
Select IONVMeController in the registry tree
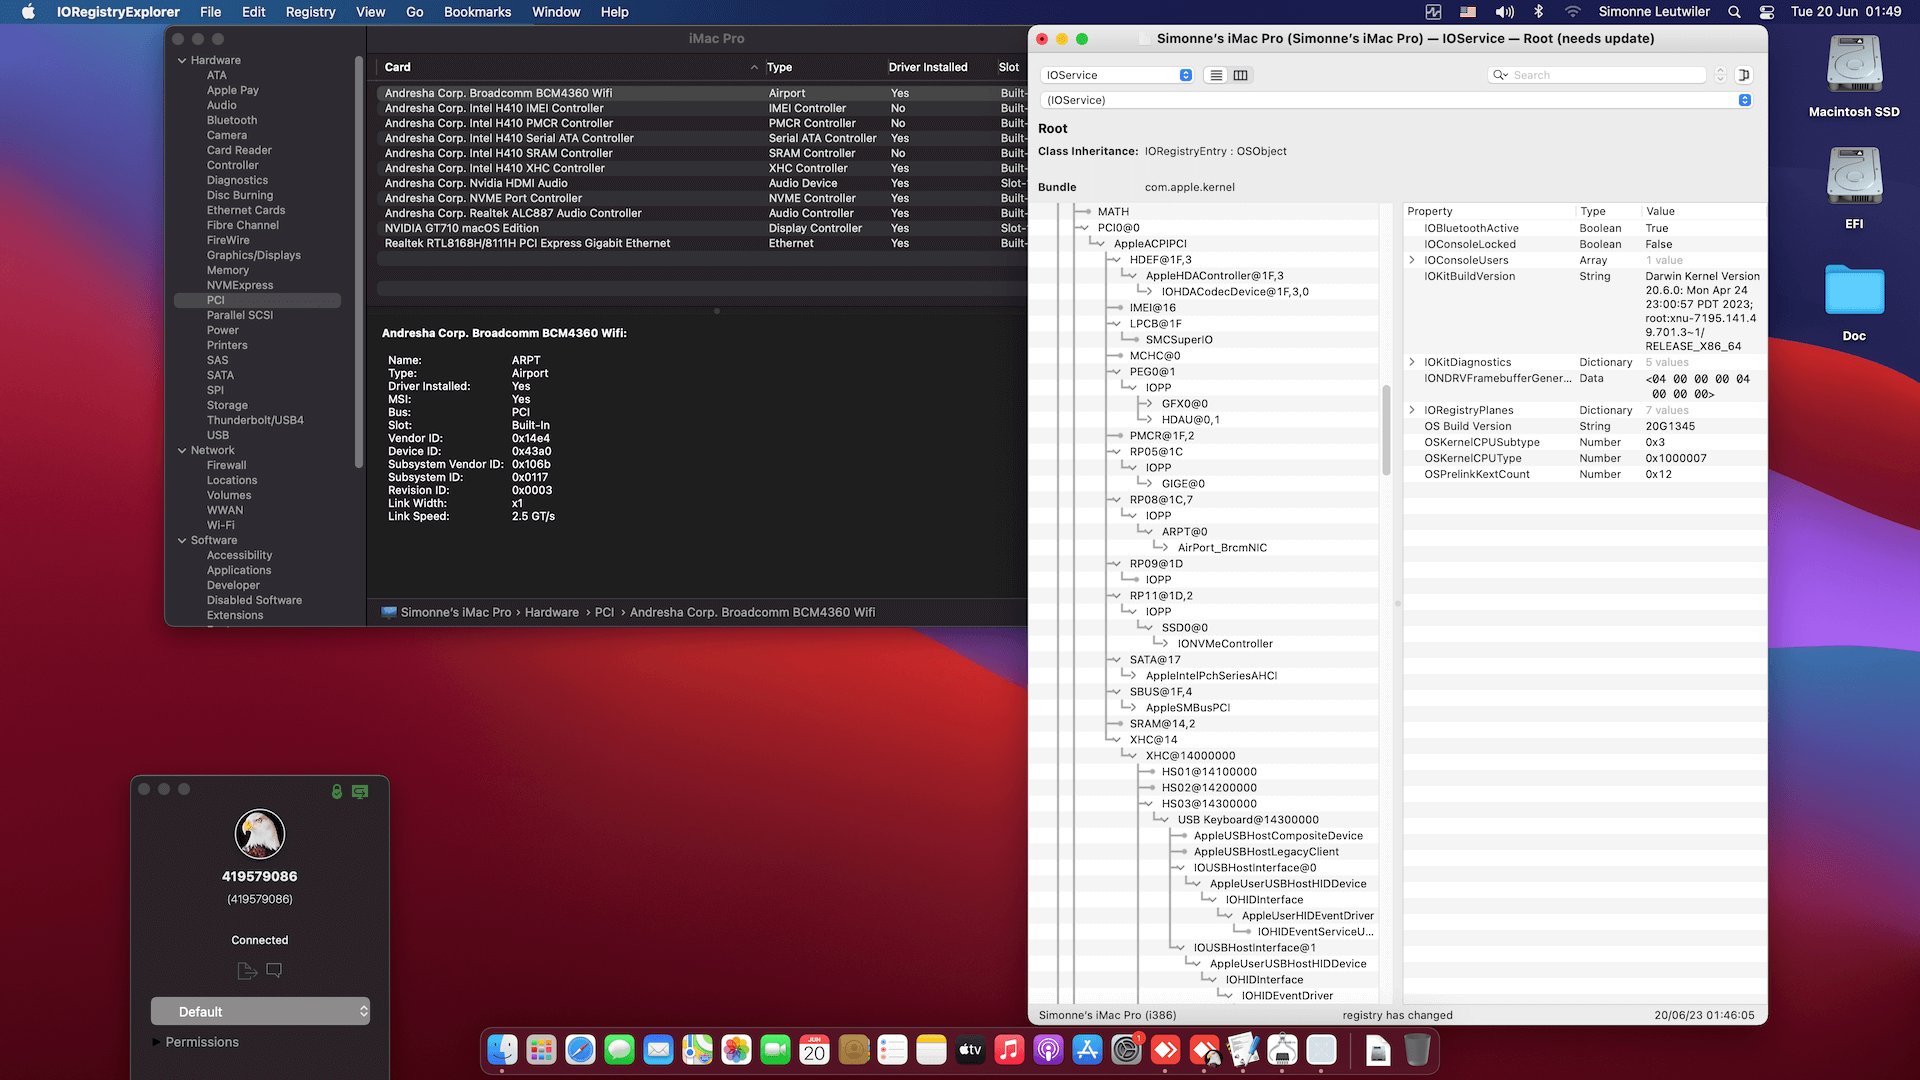point(1225,644)
